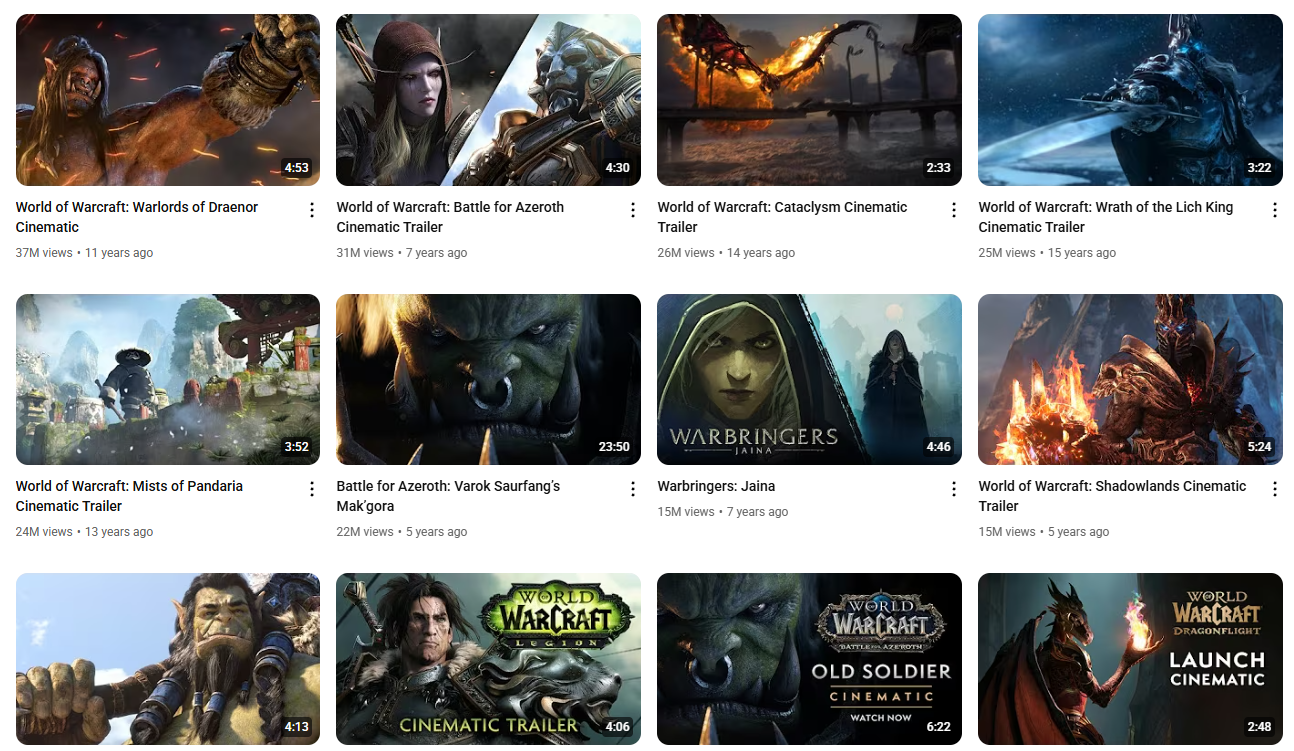Click title 'World of Warcraft: Warlords of Draenor Cinematic'
1294x751 pixels.
pos(137,217)
